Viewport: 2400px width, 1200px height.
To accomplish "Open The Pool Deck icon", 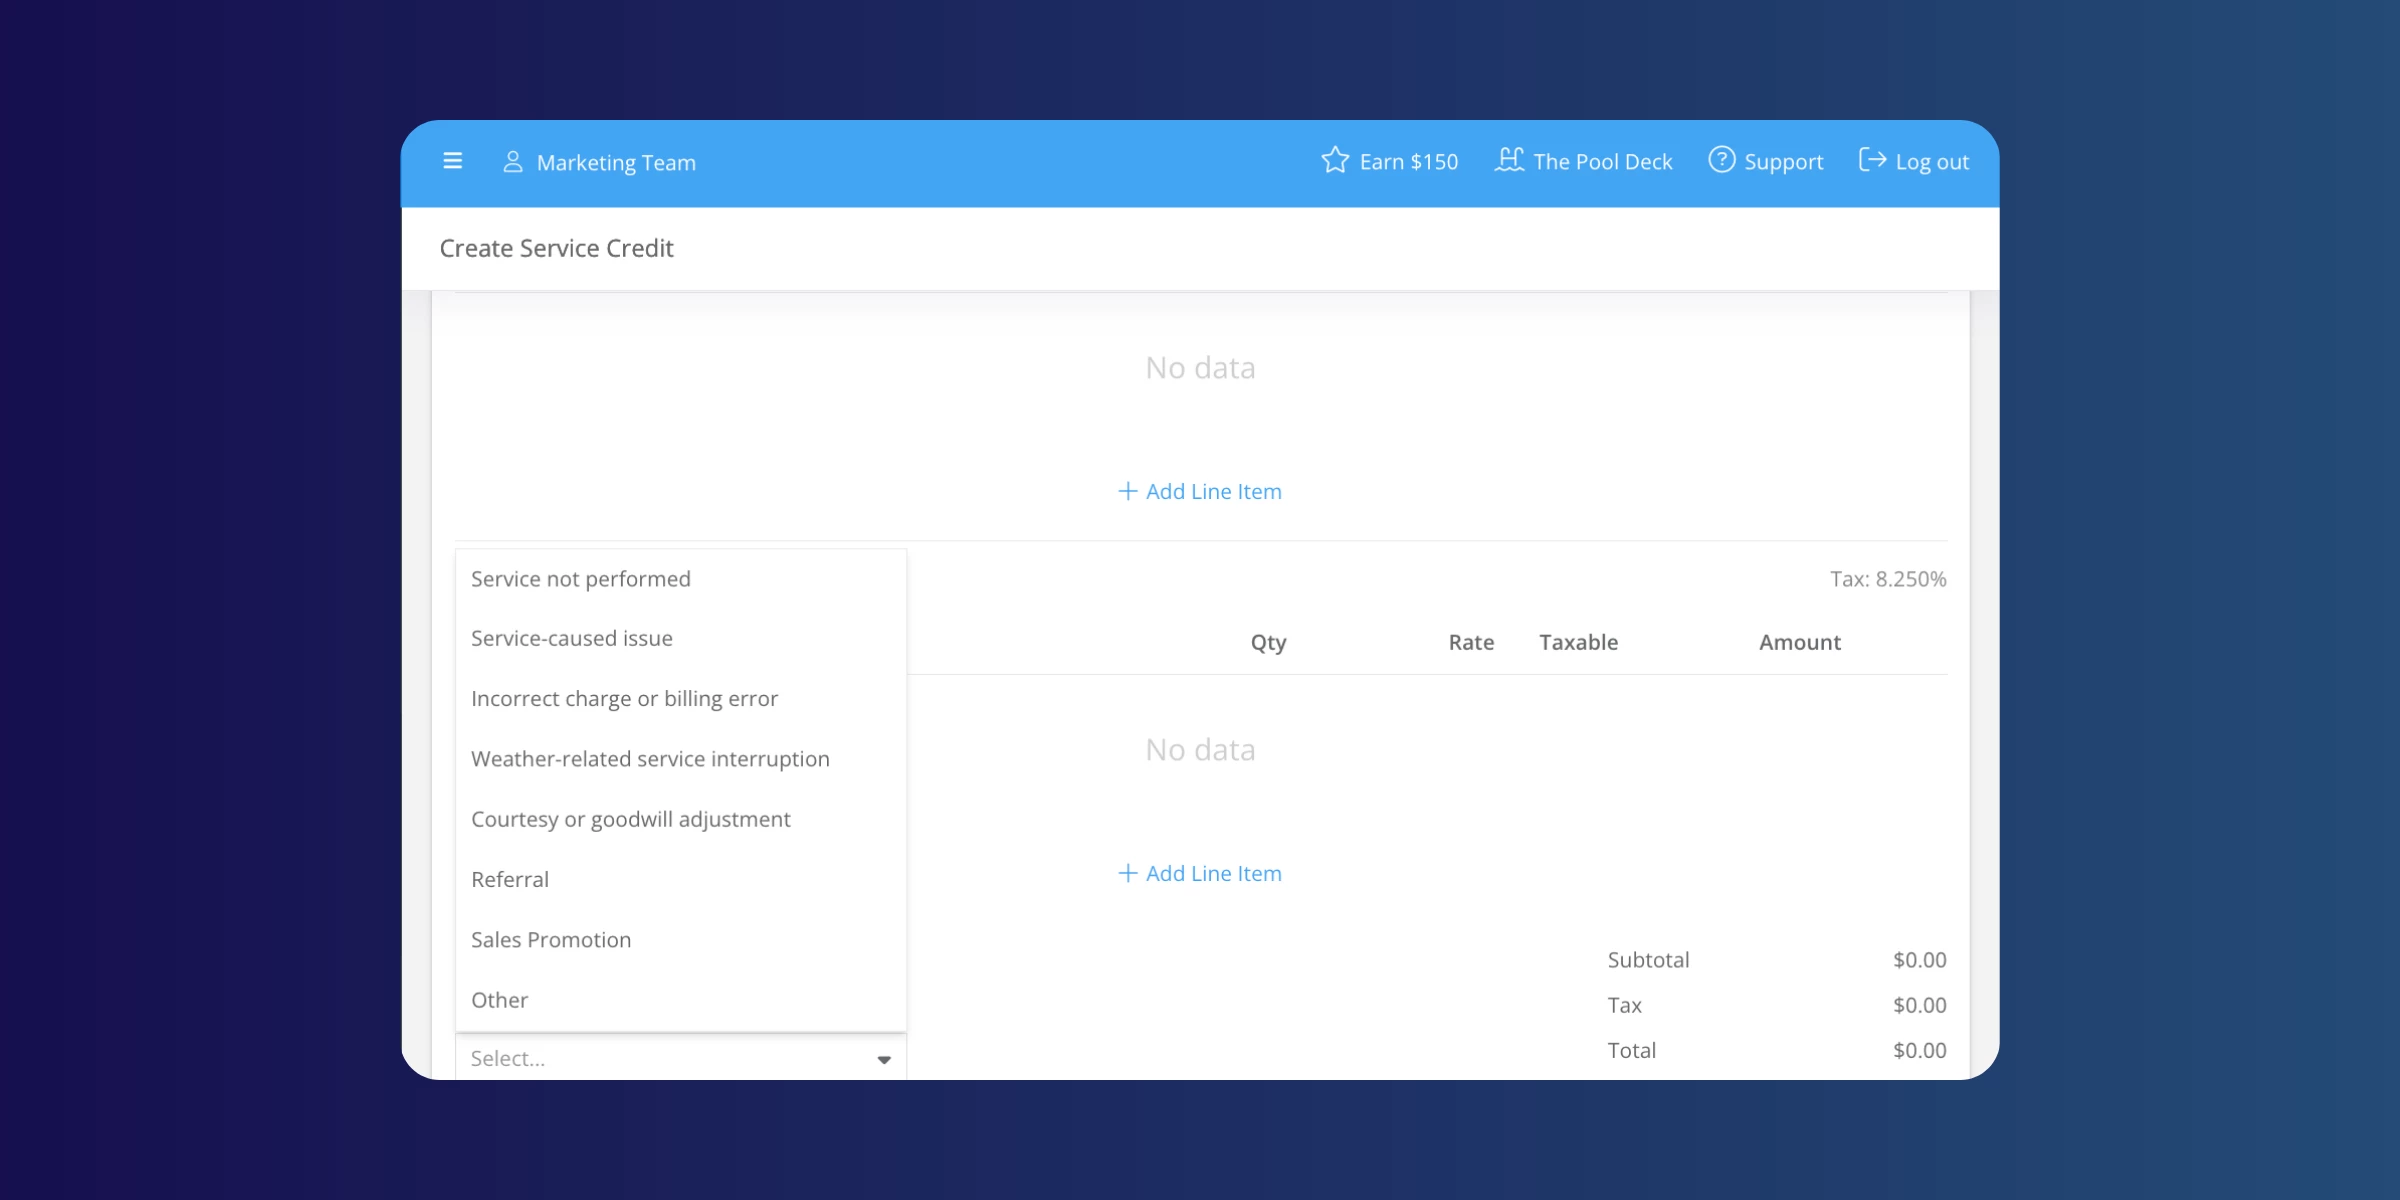I will click(1509, 160).
